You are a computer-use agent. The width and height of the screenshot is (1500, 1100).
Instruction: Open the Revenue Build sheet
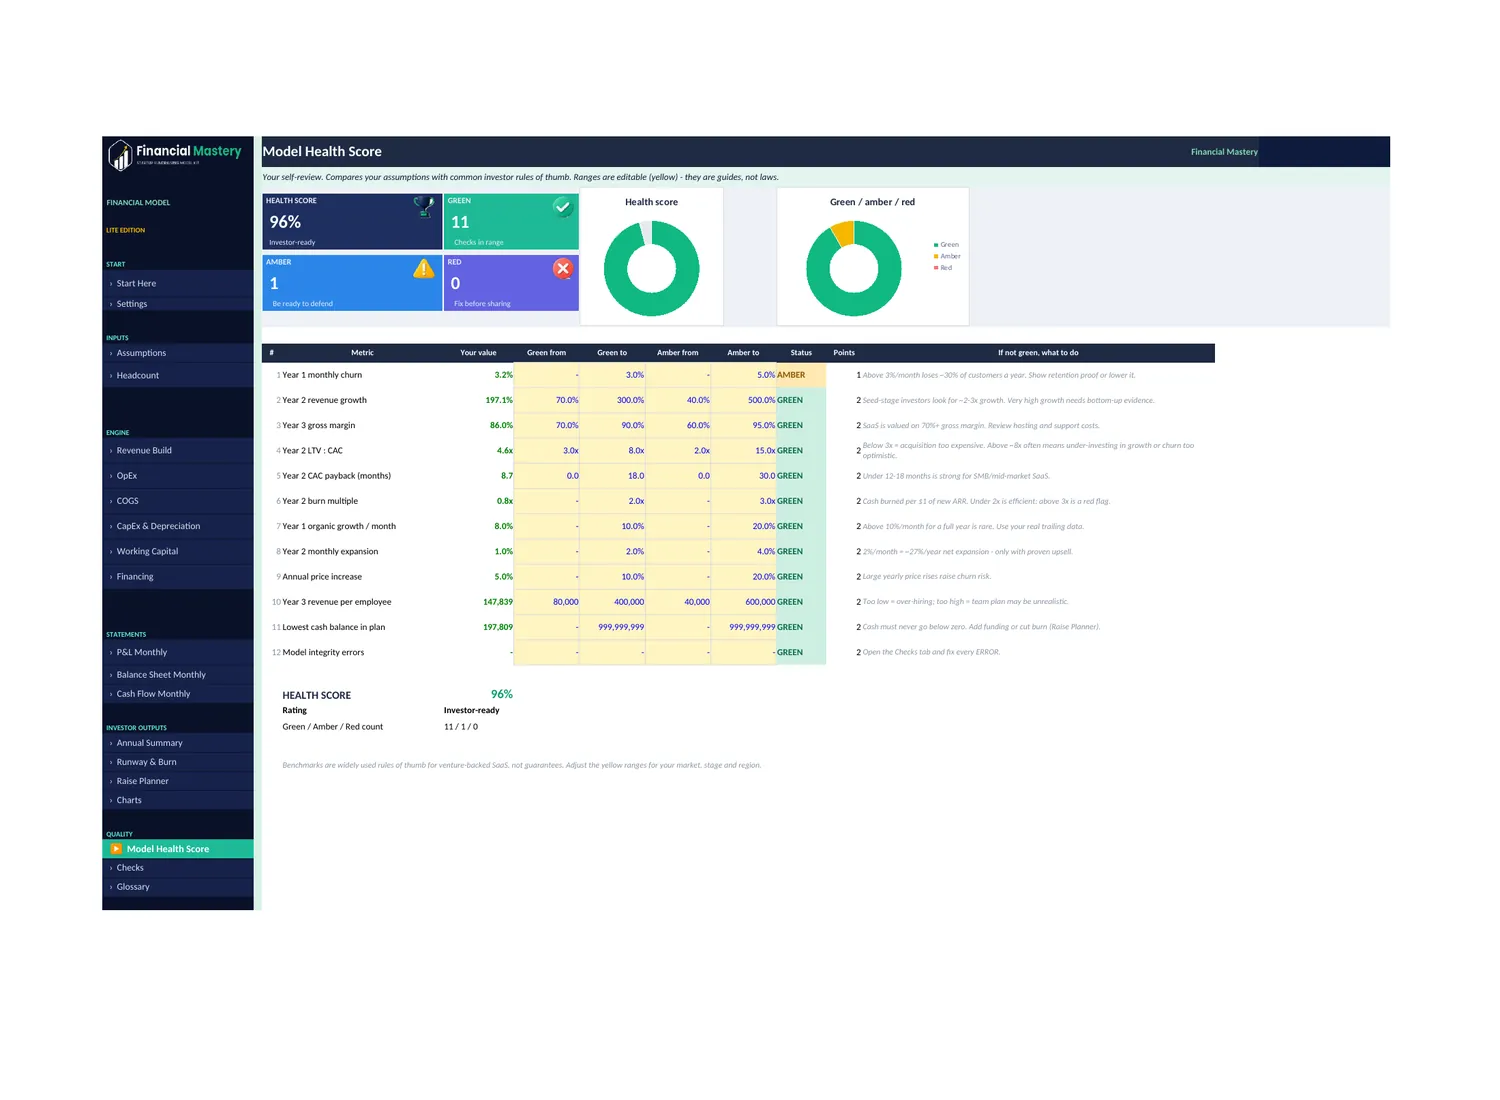(x=178, y=451)
